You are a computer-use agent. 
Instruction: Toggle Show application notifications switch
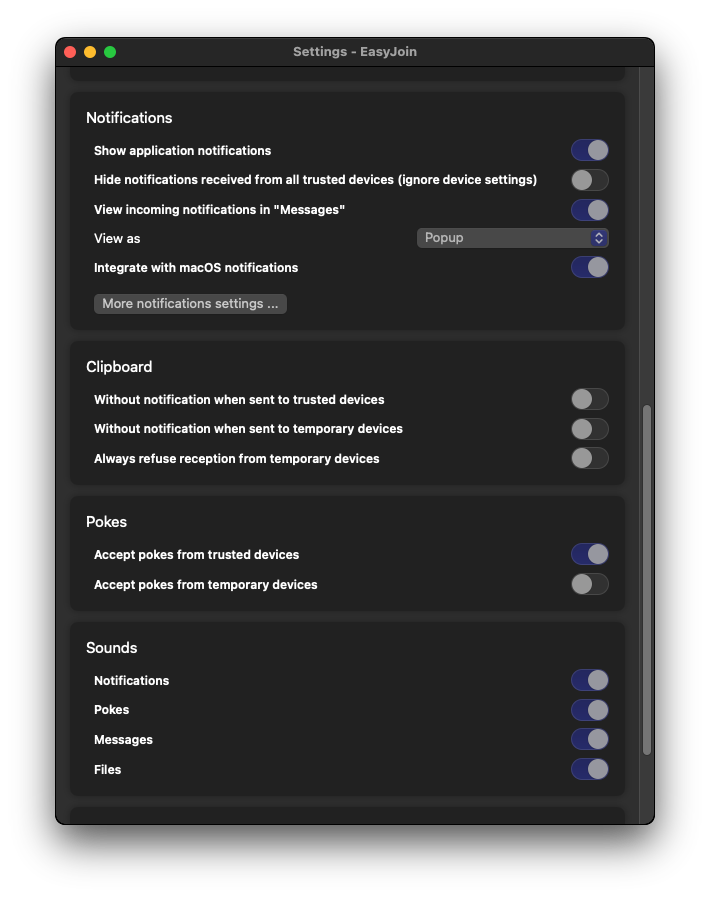coord(589,150)
